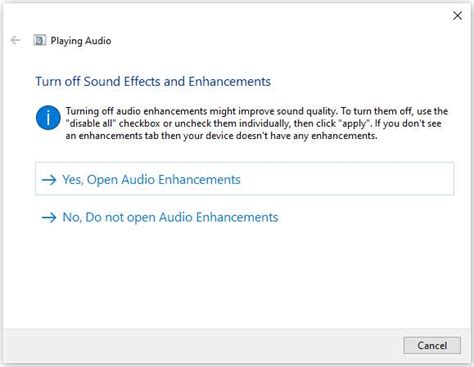Click the Playing Audio troubleshooter icon
Image resolution: width=474 pixels, height=367 pixels.
click(39, 40)
